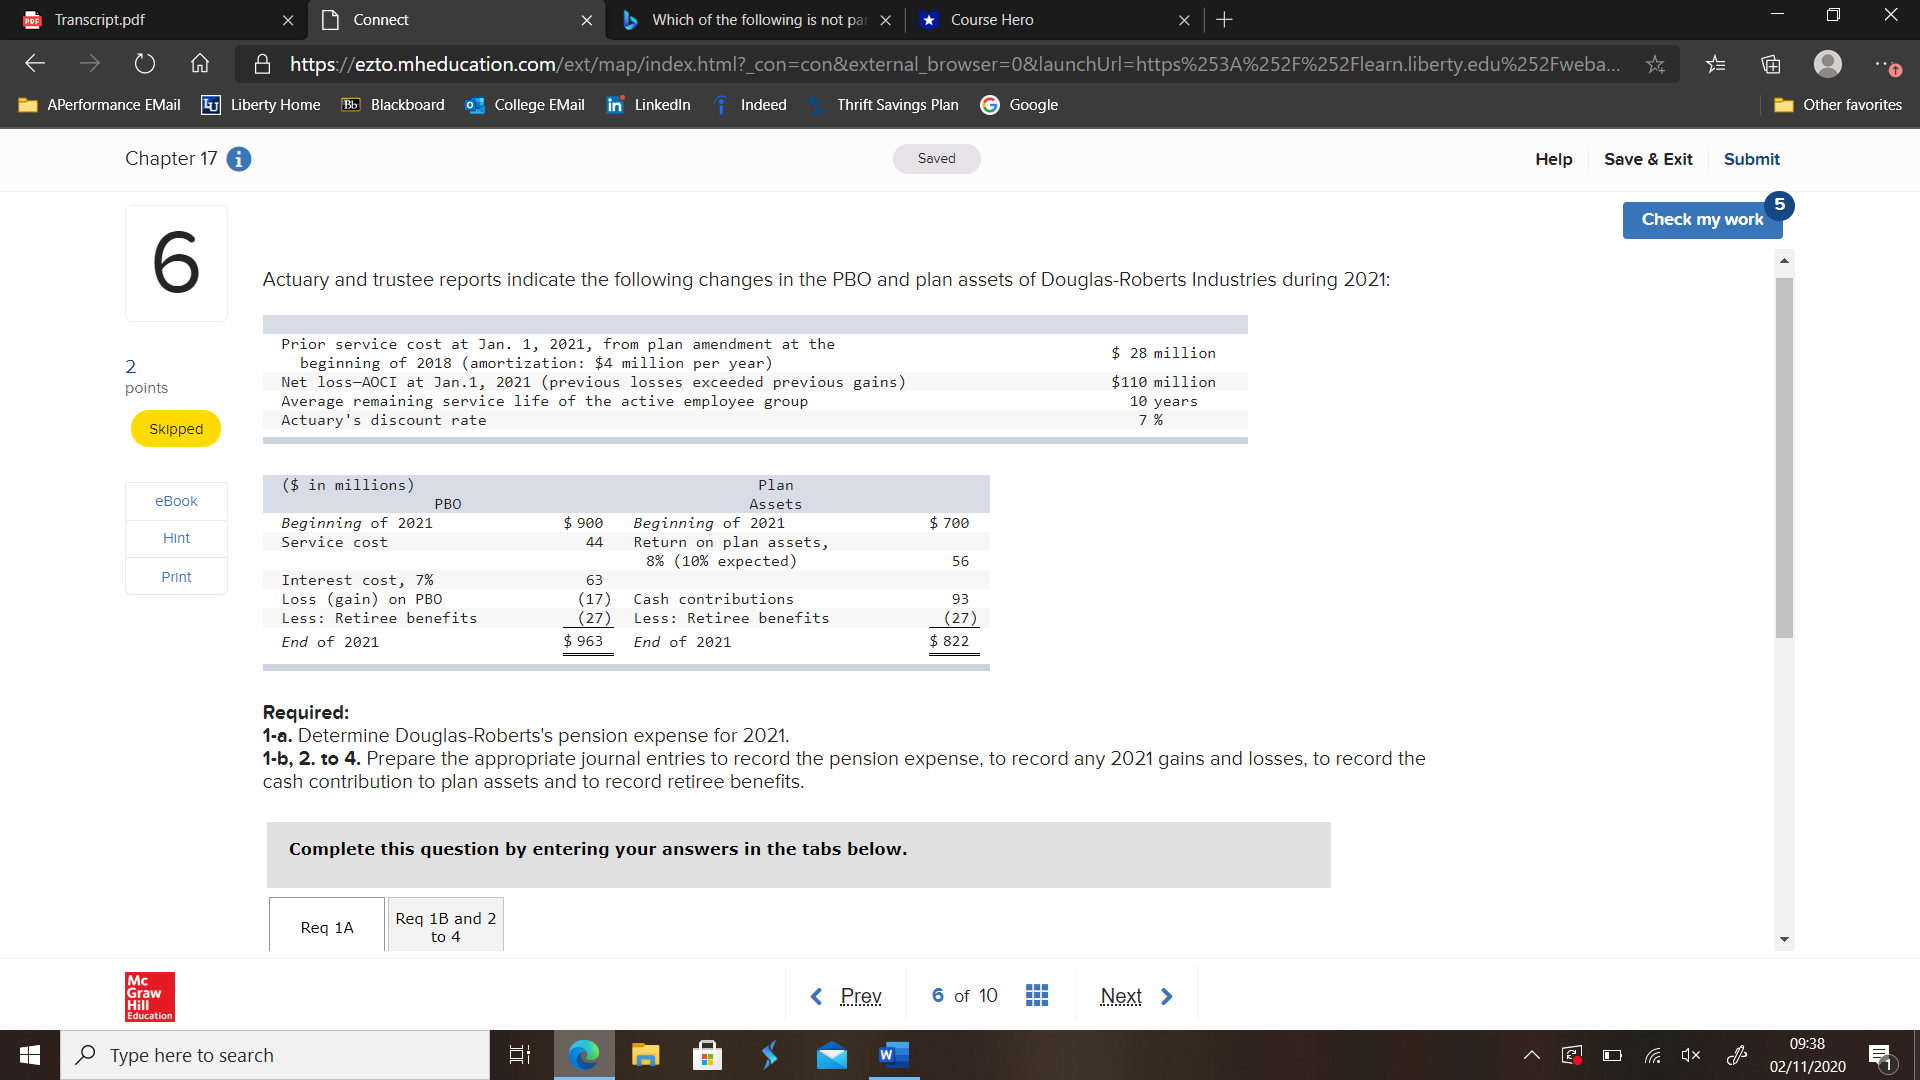
Task: Submit the Chapter 17 assignment
Action: [x=1751, y=159]
